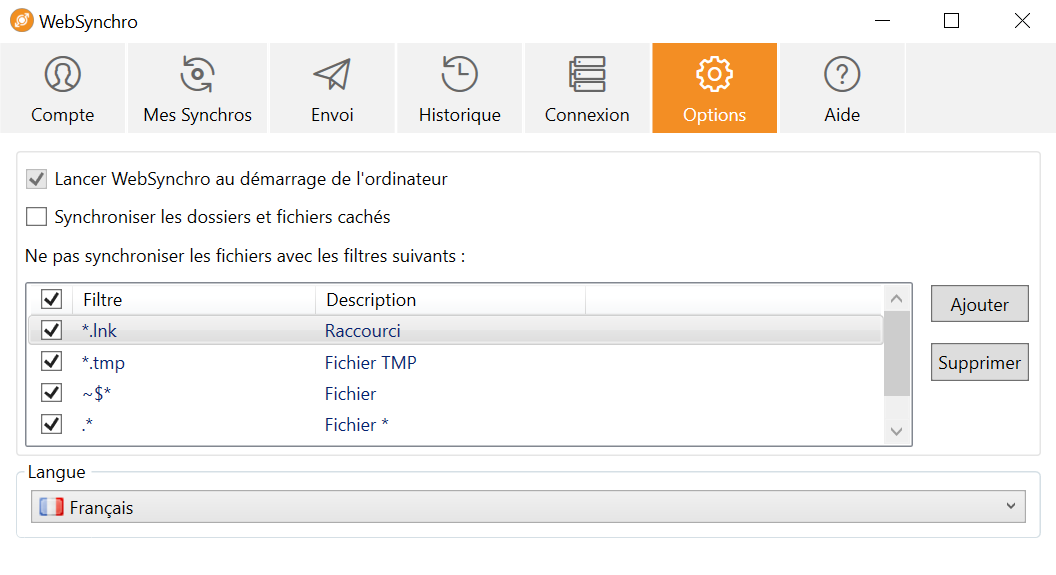Viewport: 1056px width, 575px height.
Task: Go to the Connexion tab
Action: pyautogui.click(x=587, y=88)
